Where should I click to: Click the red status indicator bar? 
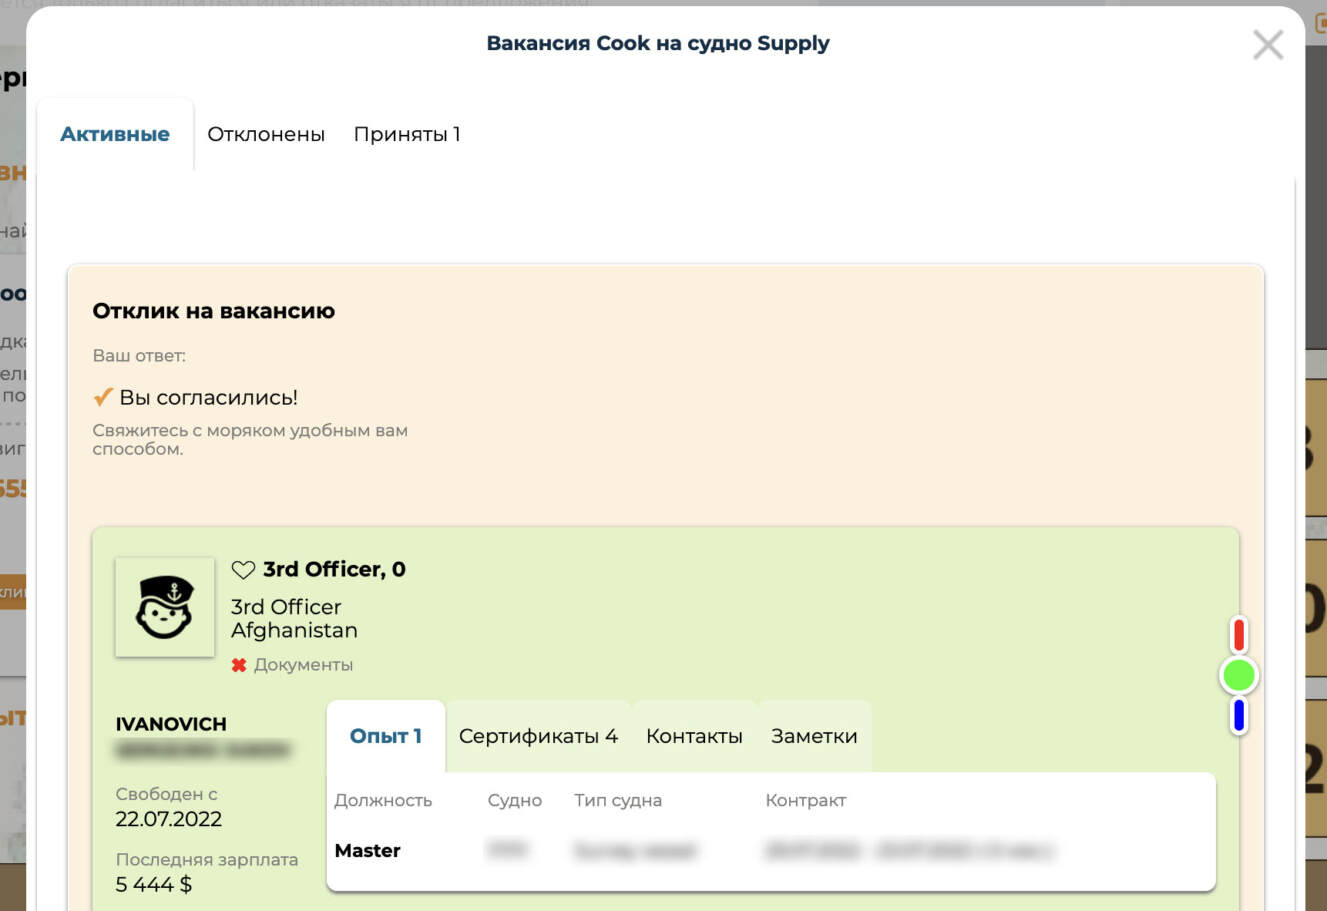pyautogui.click(x=1239, y=635)
